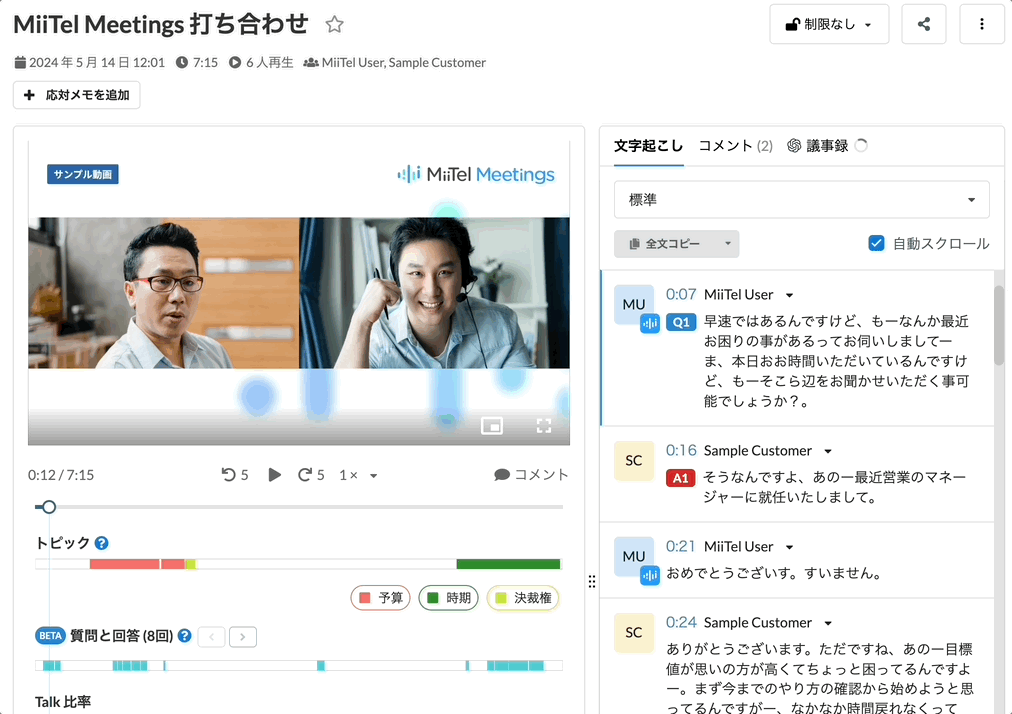The width and height of the screenshot is (1012, 714).
Task: Uncheck the 自動スクロール checkbox
Action: coord(876,243)
